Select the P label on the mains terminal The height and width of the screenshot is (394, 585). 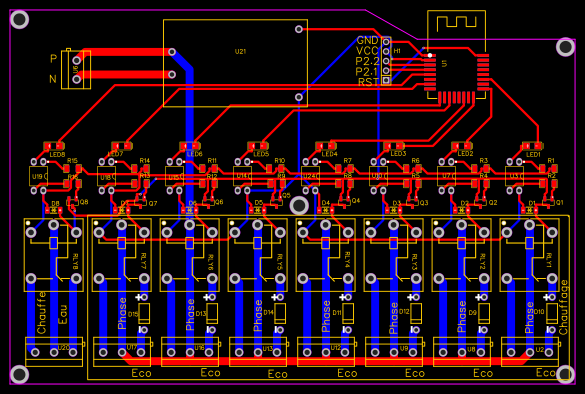pyautogui.click(x=53, y=59)
